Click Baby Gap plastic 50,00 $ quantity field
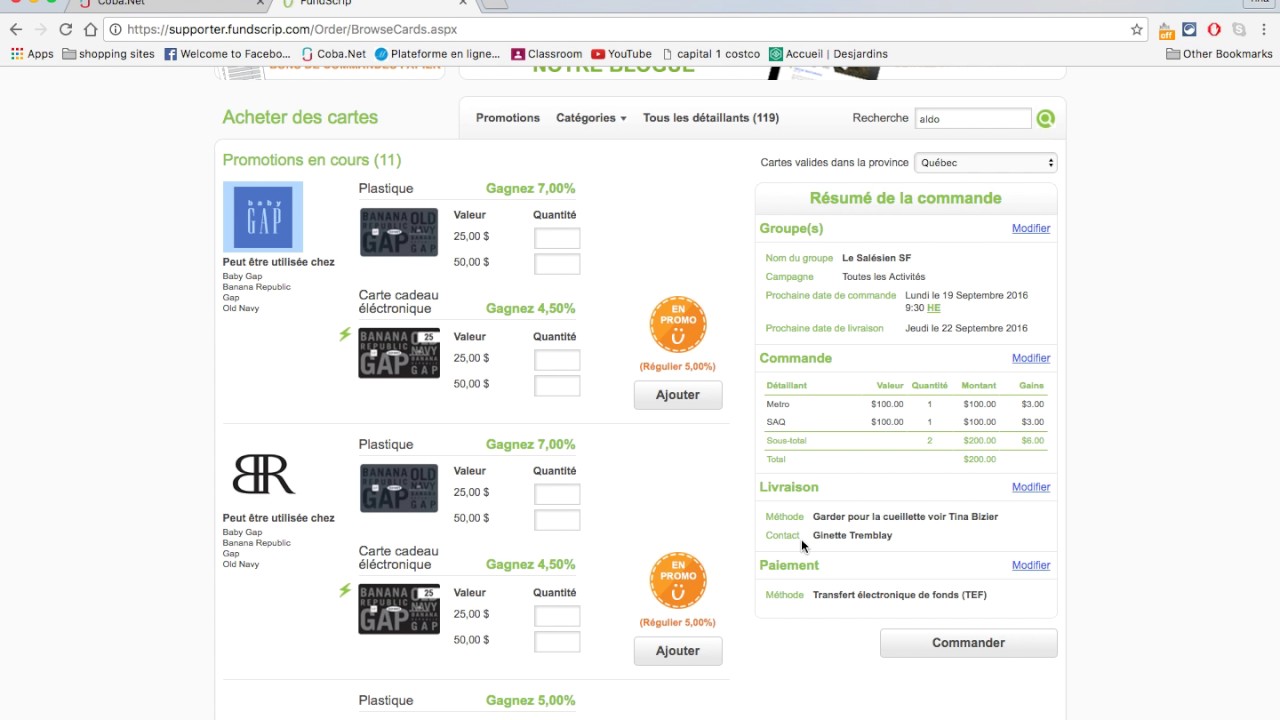 557,264
